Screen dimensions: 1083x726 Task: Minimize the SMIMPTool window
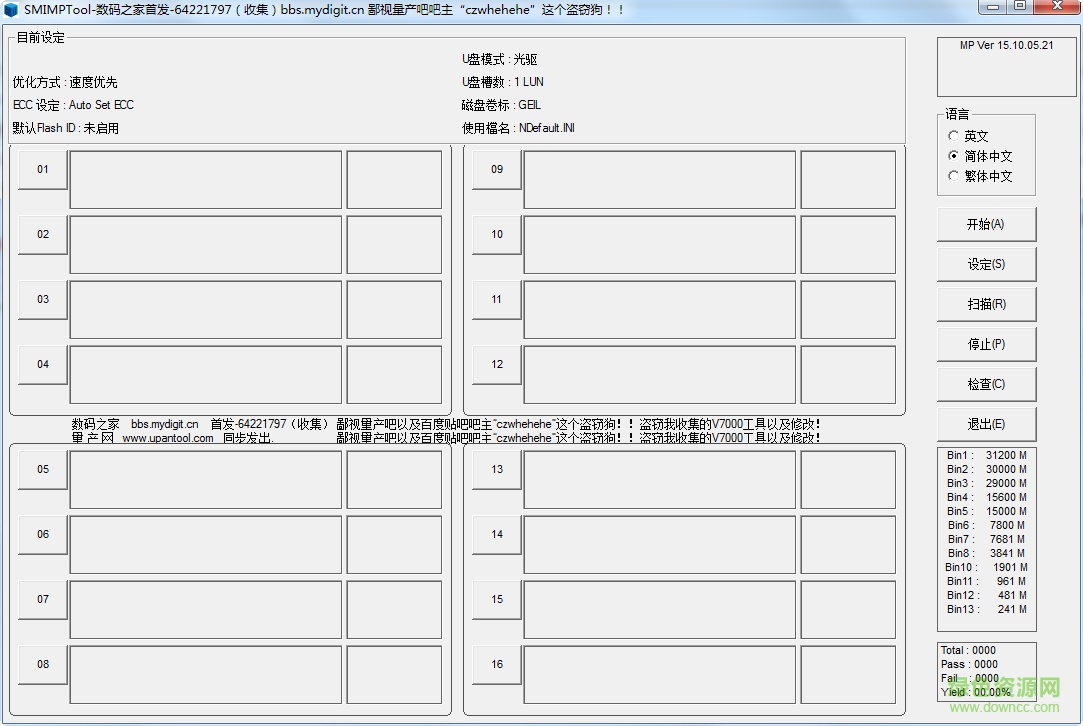click(x=993, y=6)
